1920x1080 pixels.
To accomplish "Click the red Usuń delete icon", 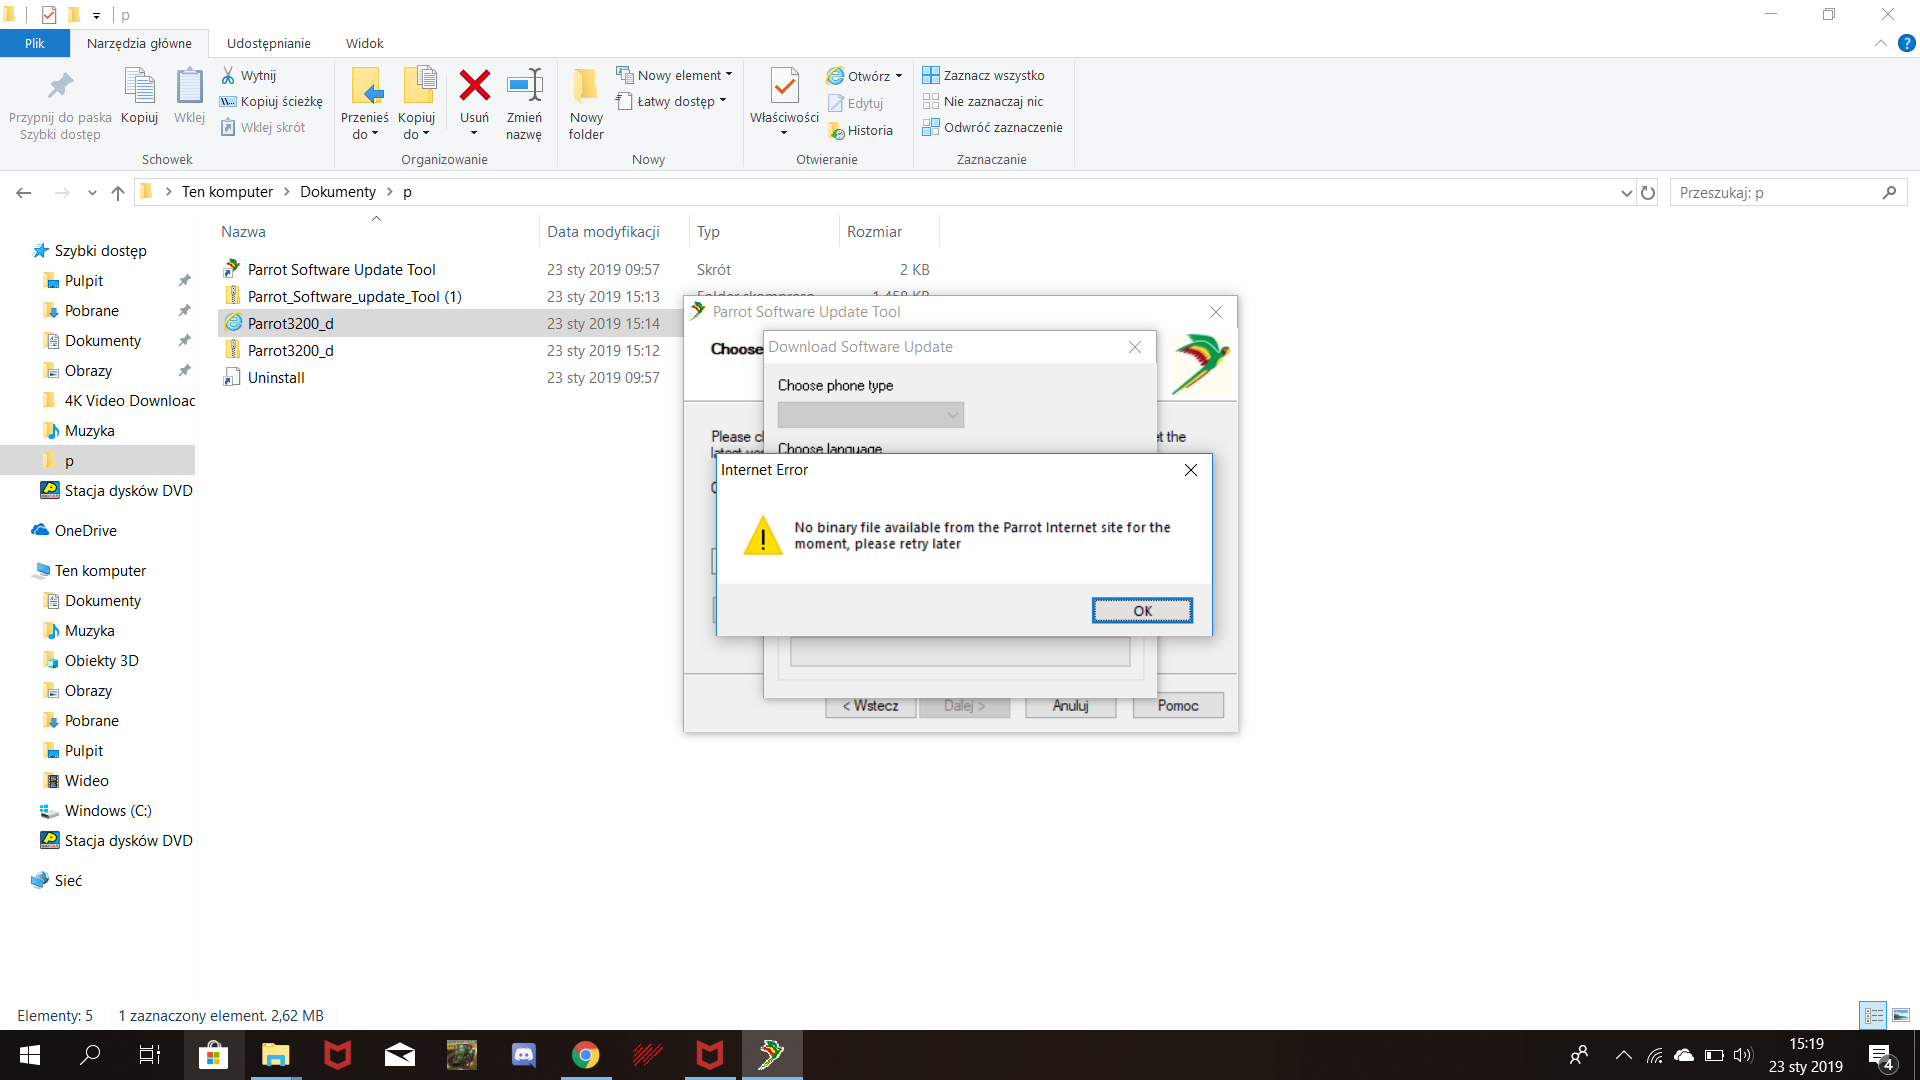I will tap(474, 87).
